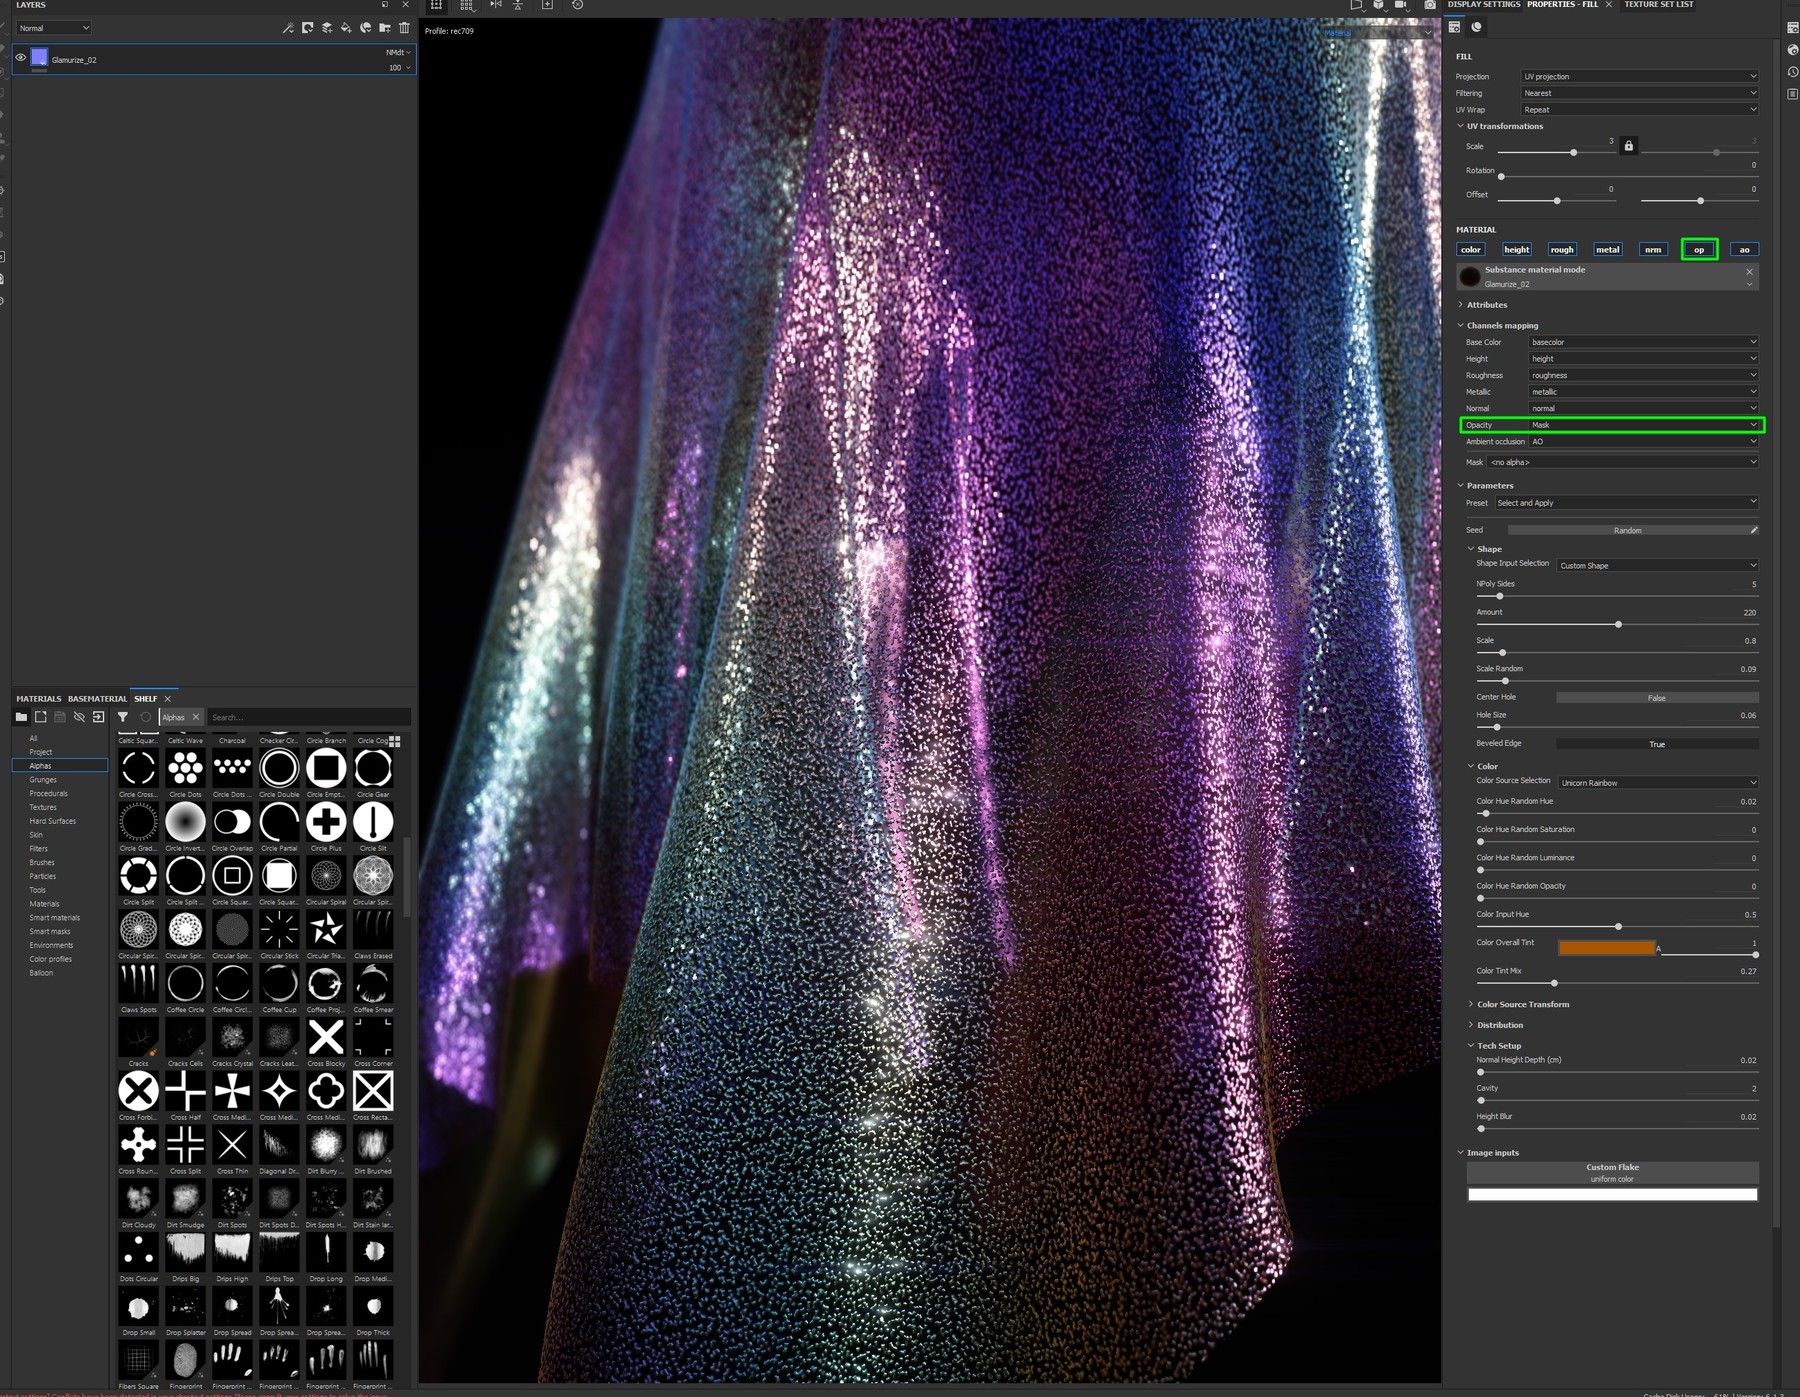Open the Opacity Mask channel mapping dropdown
Screen dimensions: 1800x1397
tap(1643, 425)
